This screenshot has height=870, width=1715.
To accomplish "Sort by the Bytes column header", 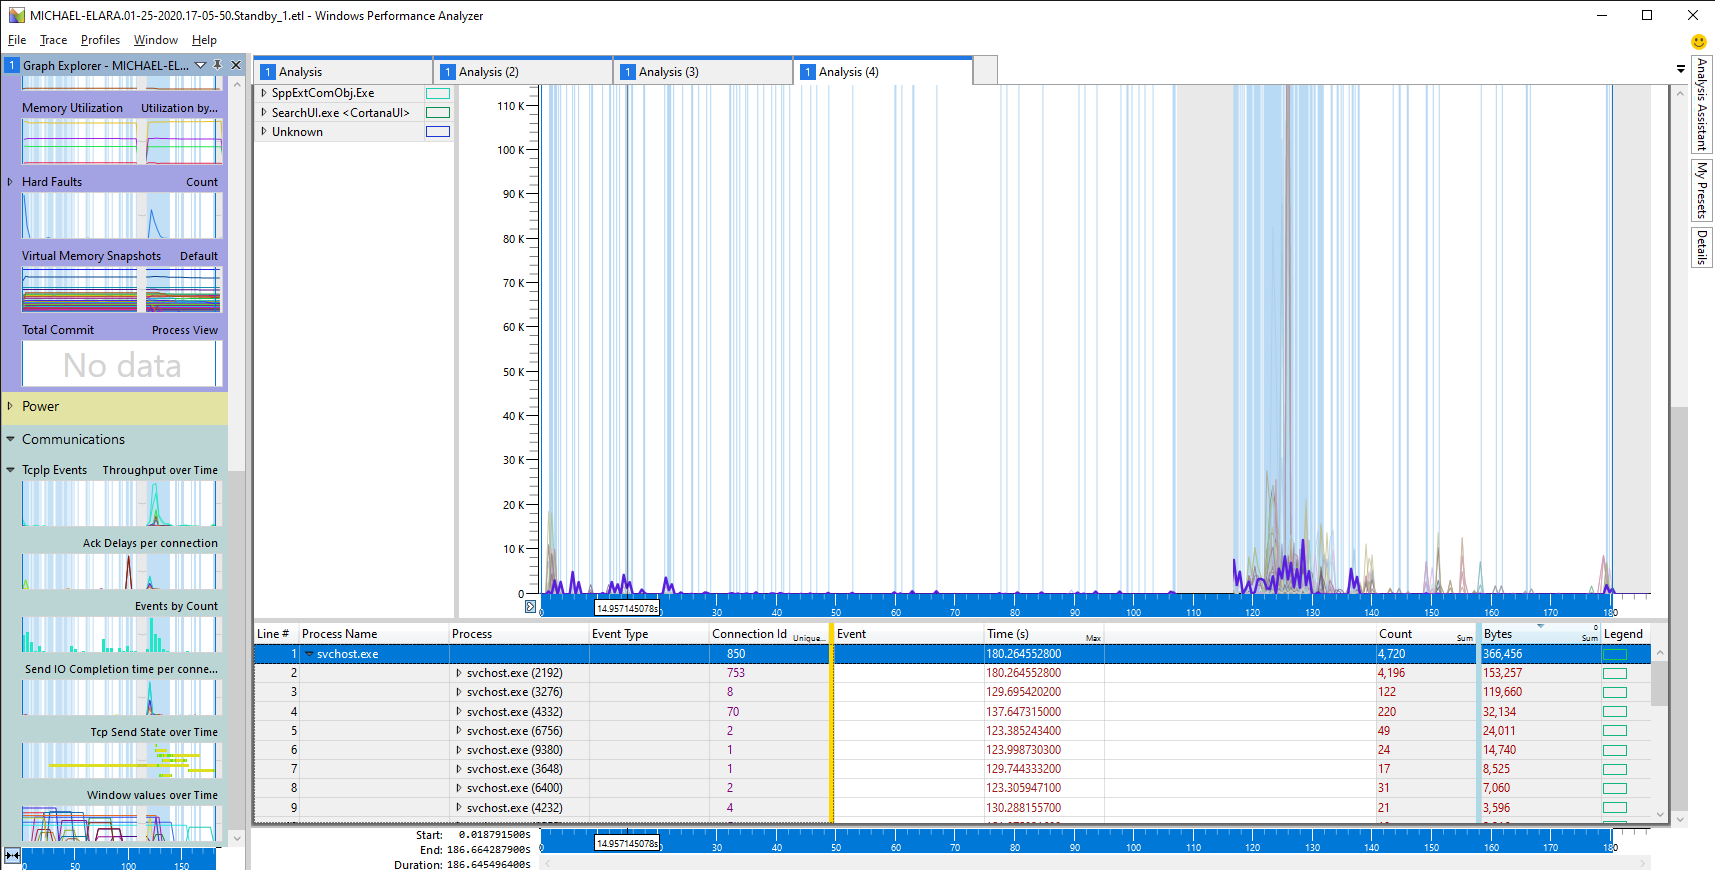I will click(x=1539, y=634).
